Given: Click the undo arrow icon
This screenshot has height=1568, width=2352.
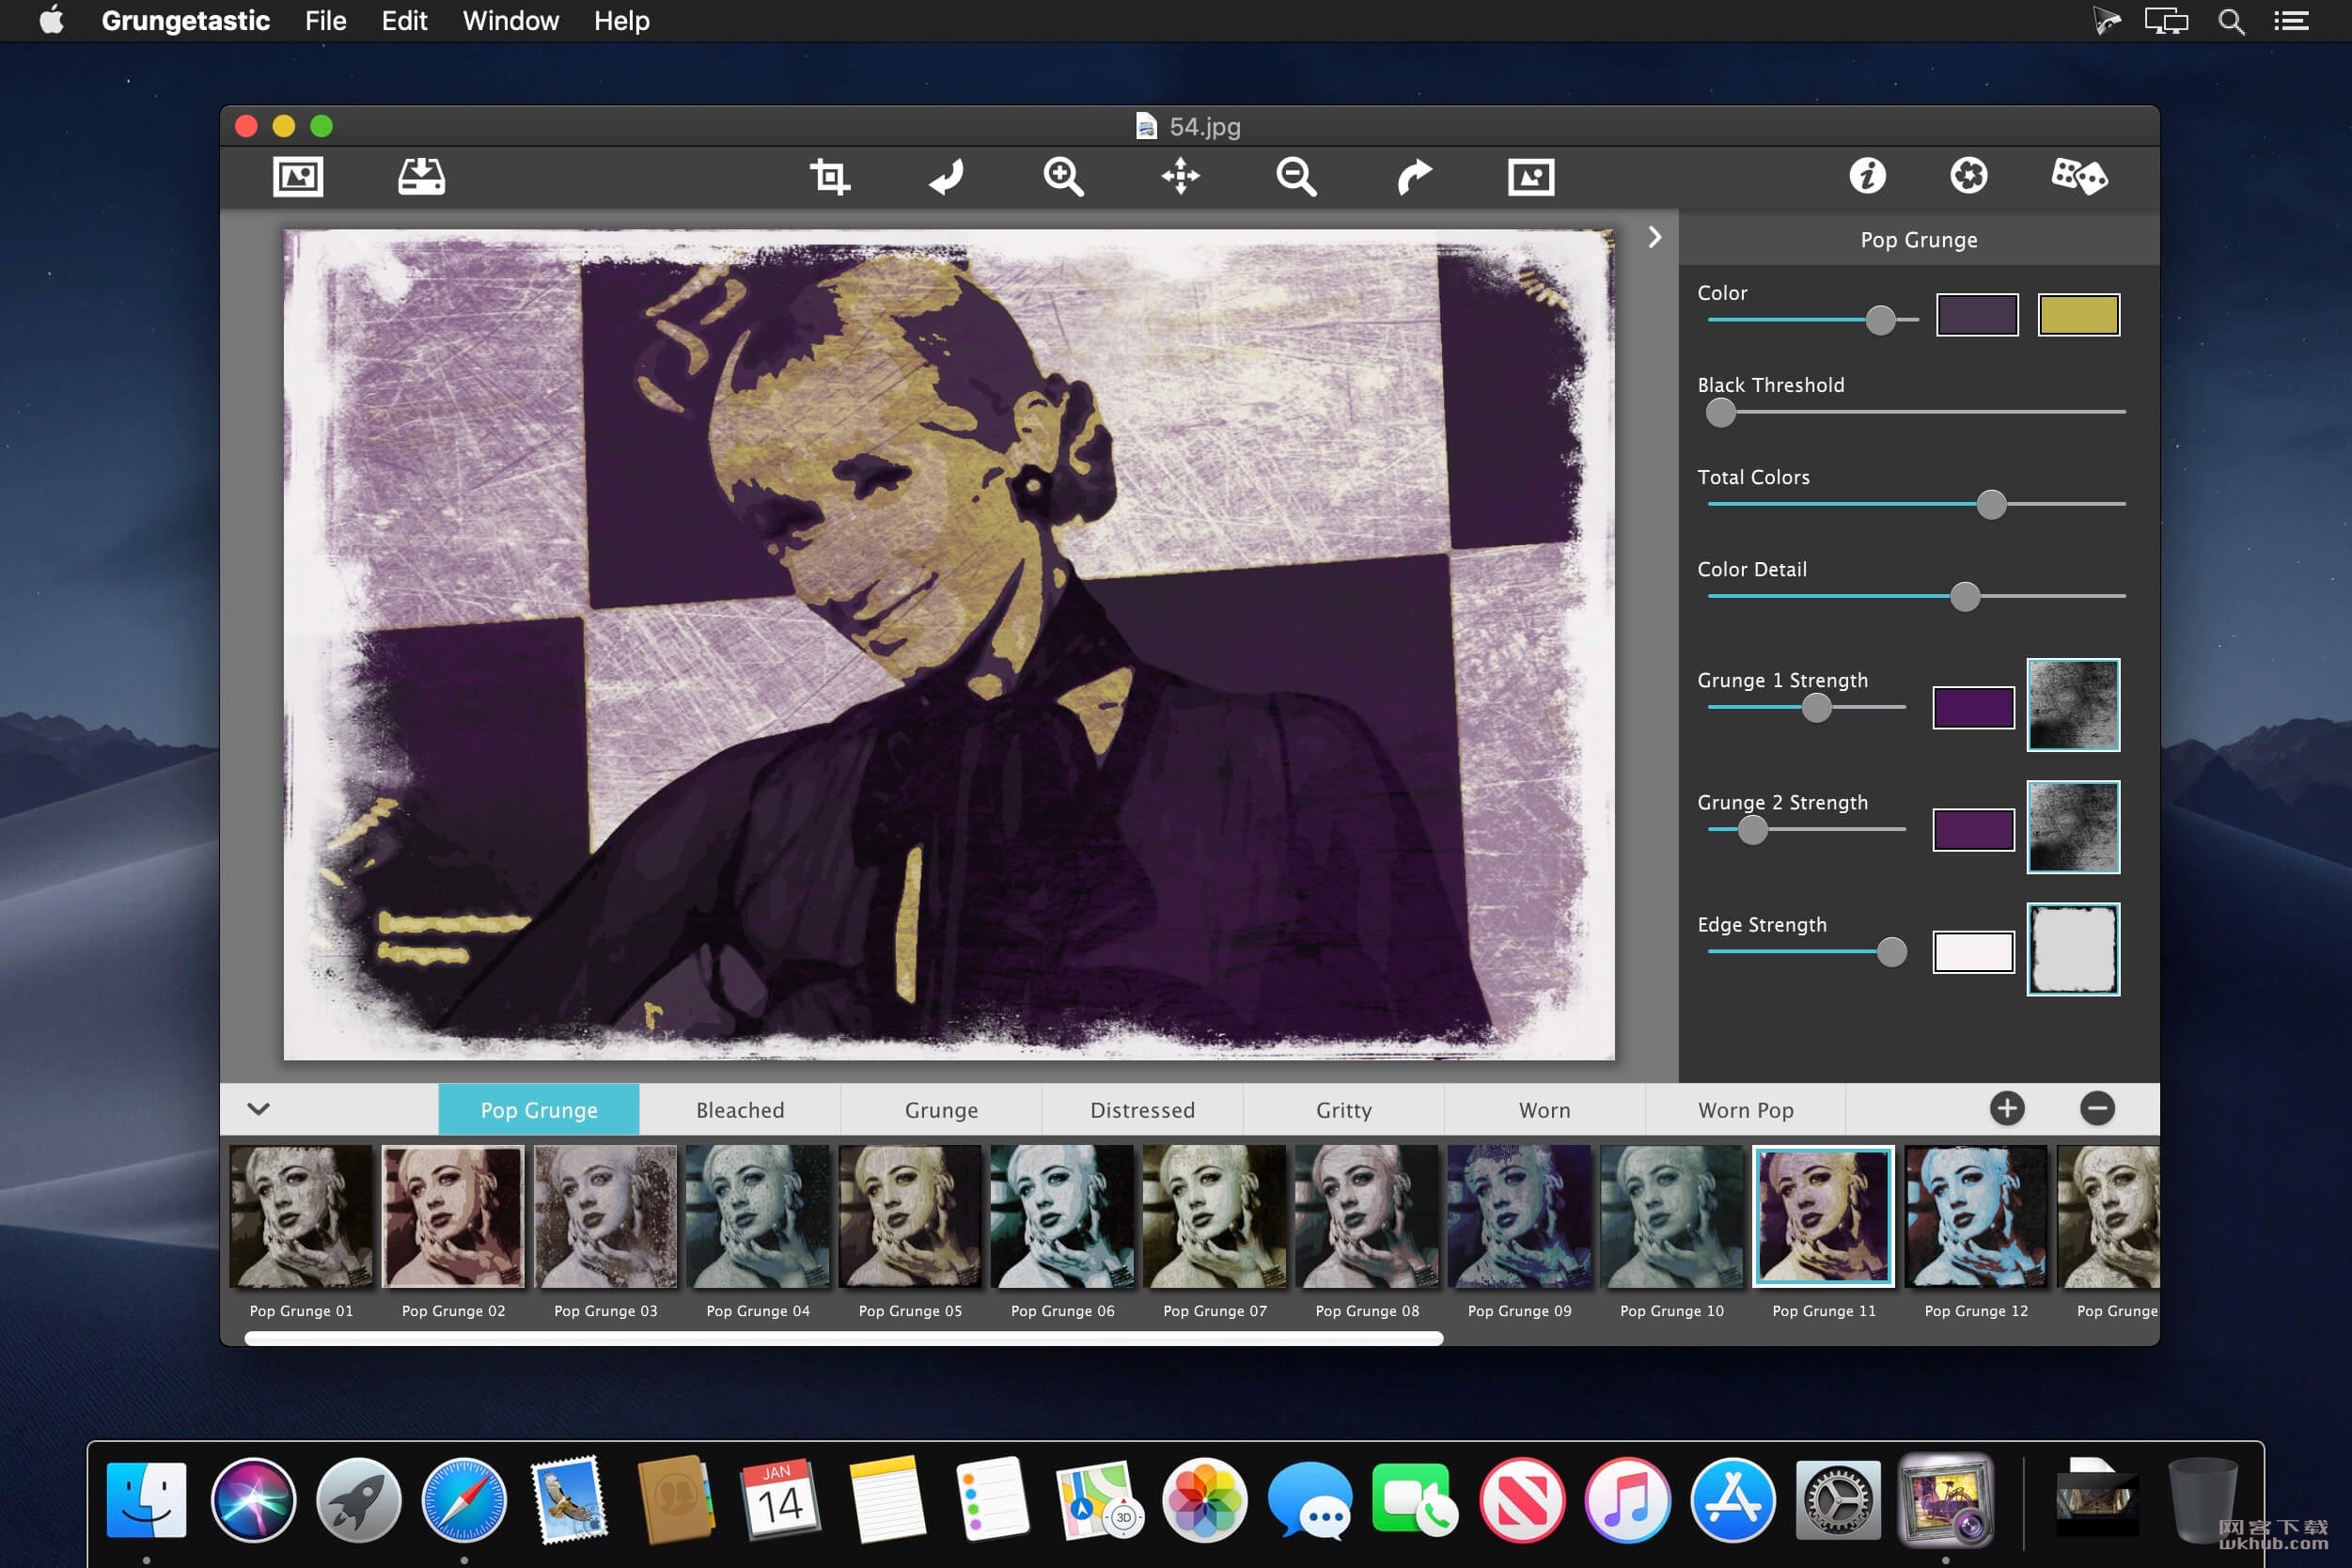Looking at the screenshot, I should tap(946, 177).
